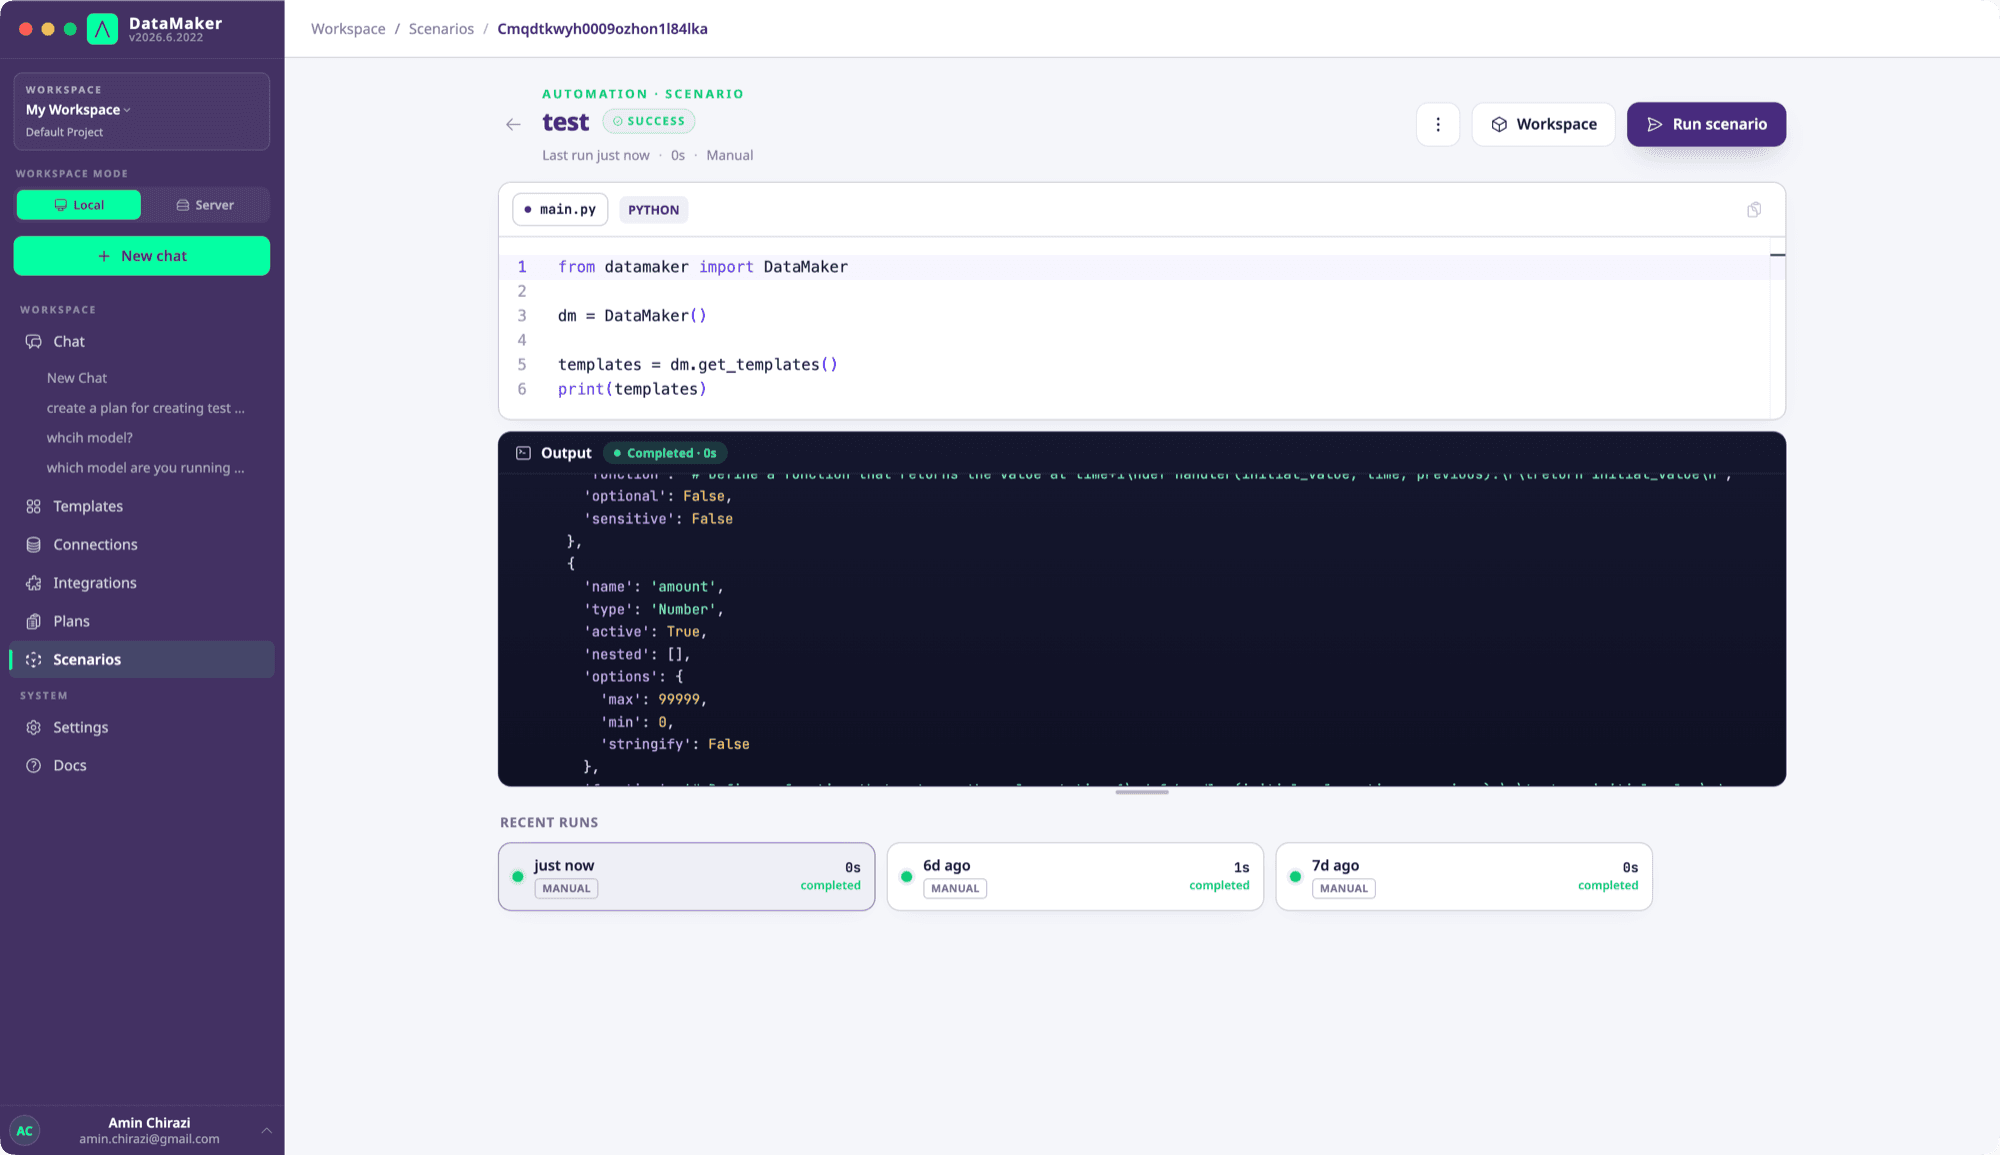The width and height of the screenshot is (2000, 1155).
Task: Click the Workspace button in header
Action: coord(1543,125)
